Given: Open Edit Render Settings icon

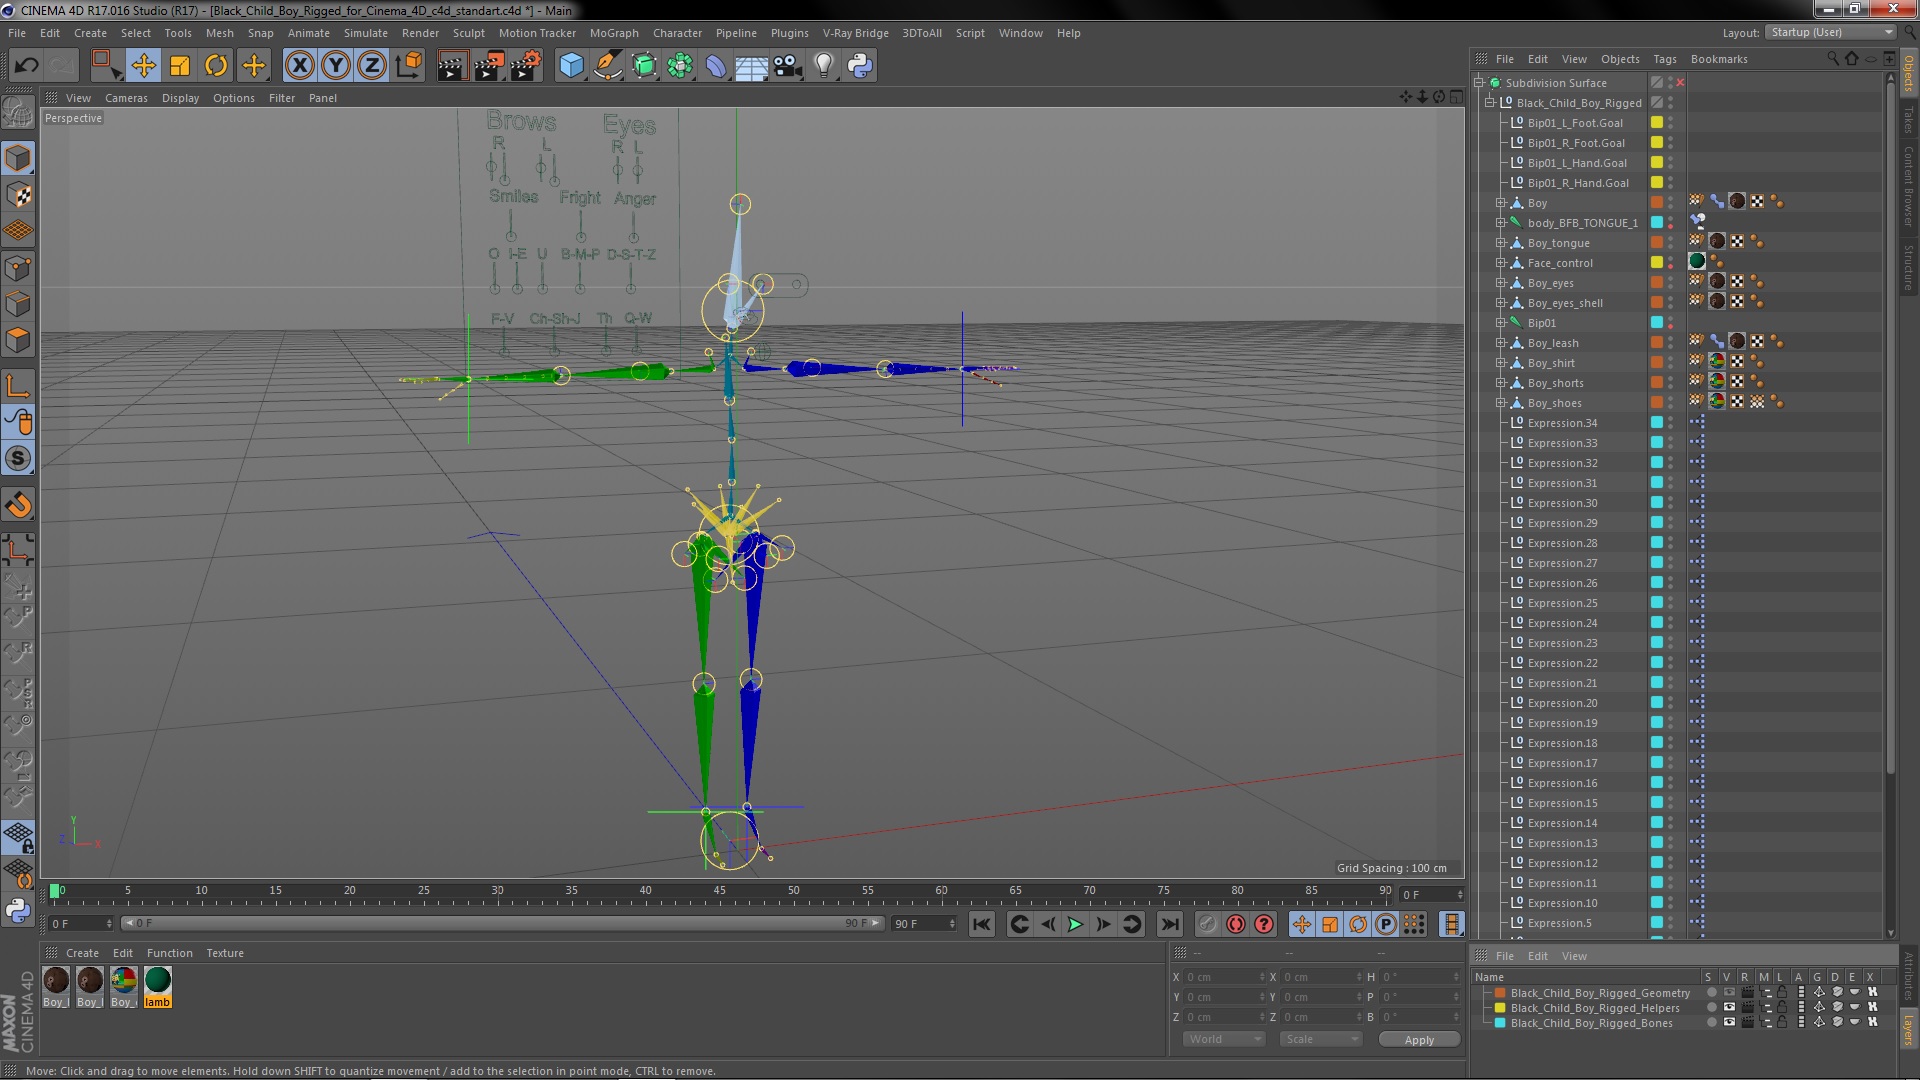Looking at the screenshot, I should [526, 66].
